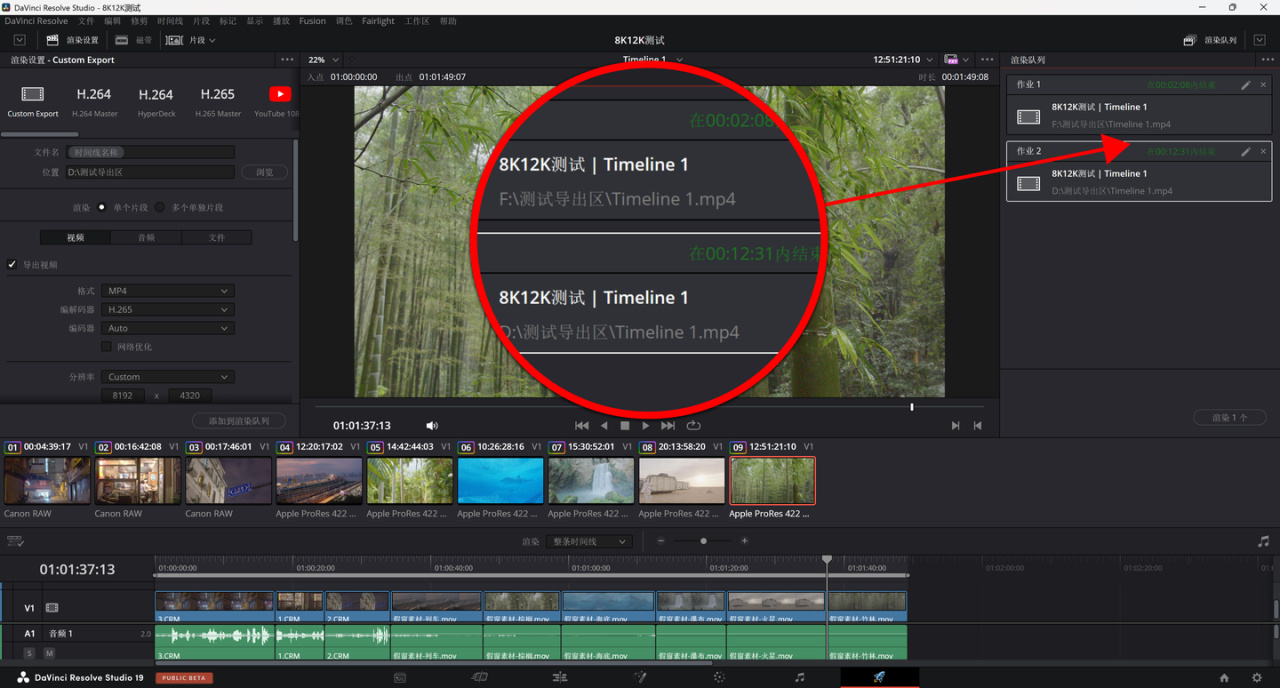
Task: Switch to the Cut page icon
Action: point(480,677)
